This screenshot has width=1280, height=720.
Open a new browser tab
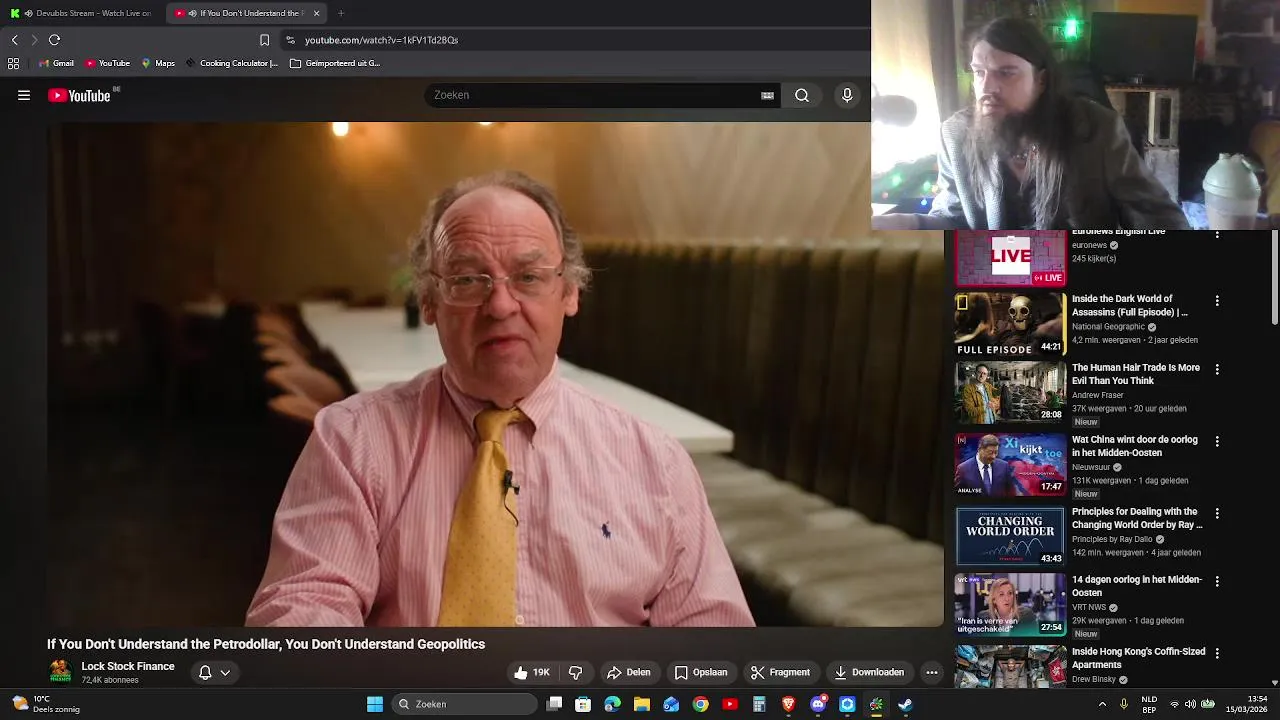click(x=341, y=13)
